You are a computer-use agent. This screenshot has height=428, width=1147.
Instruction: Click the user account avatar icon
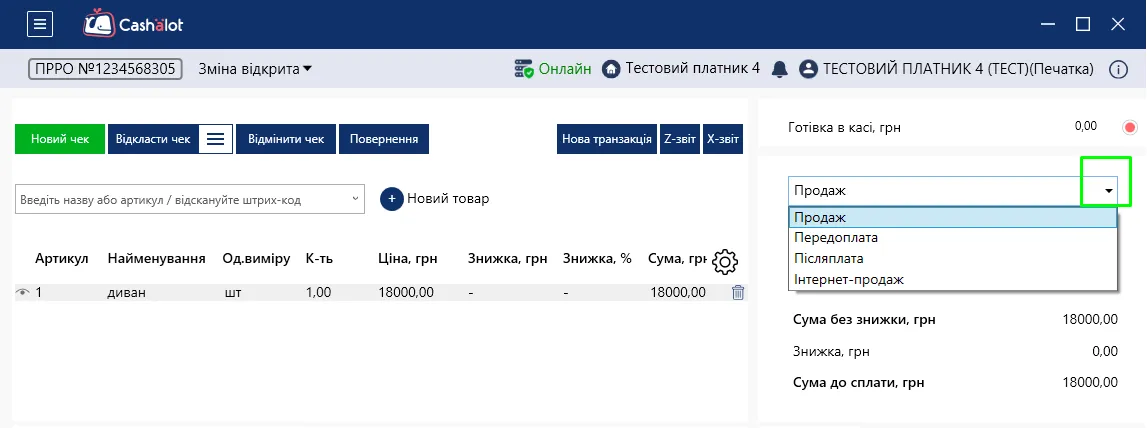808,70
